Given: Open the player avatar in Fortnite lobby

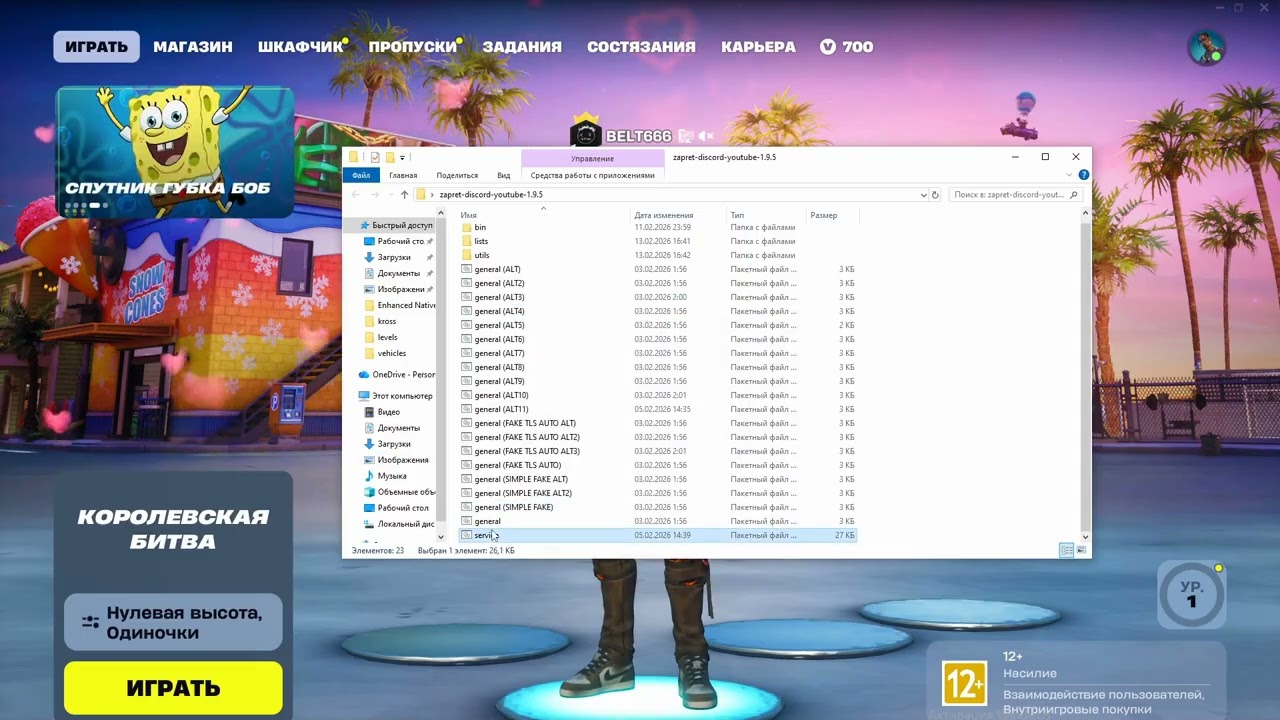Looking at the screenshot, I should tap(1205, 46).
